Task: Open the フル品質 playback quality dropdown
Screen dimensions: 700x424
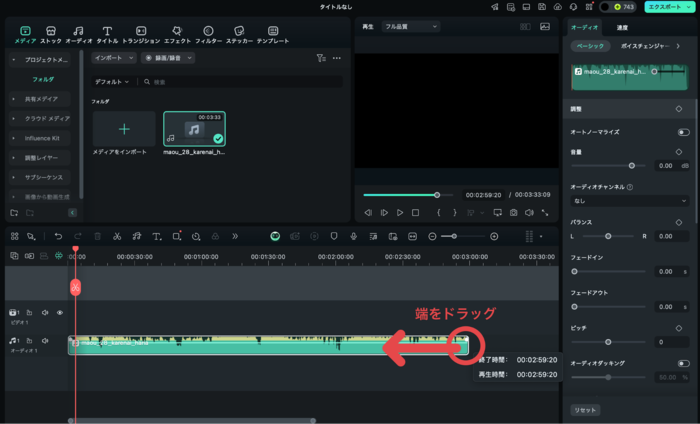Action: coord(411,27)
